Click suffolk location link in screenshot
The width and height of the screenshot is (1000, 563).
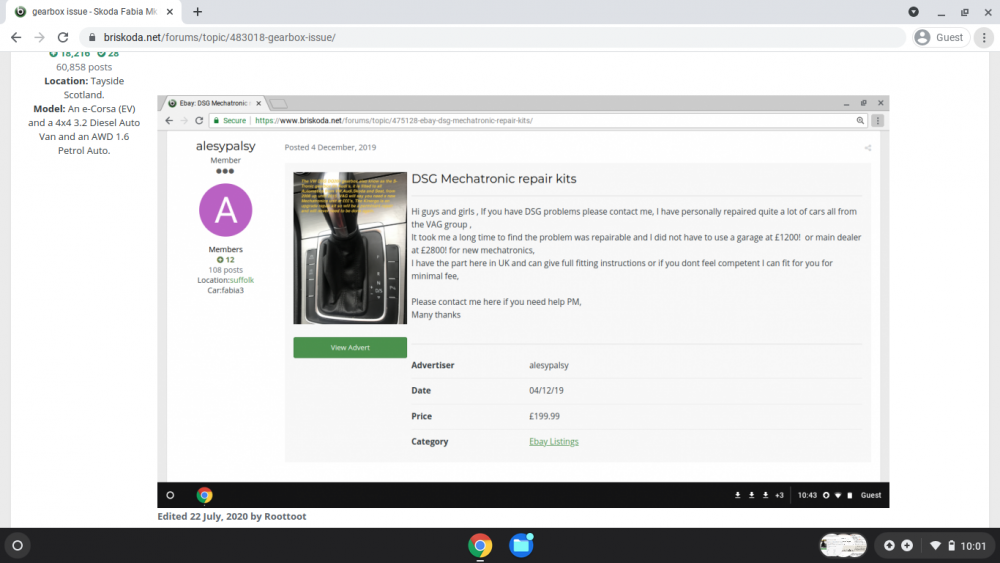tap(242, 280)
